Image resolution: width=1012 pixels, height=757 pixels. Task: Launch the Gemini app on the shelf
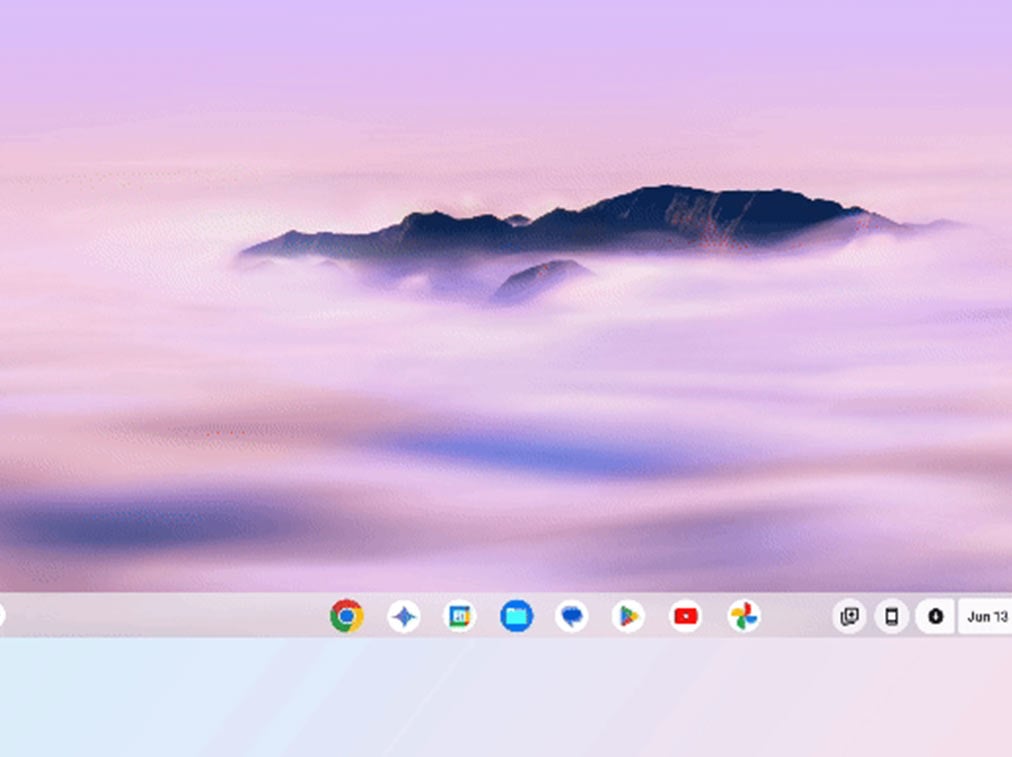tap(404, 616)
